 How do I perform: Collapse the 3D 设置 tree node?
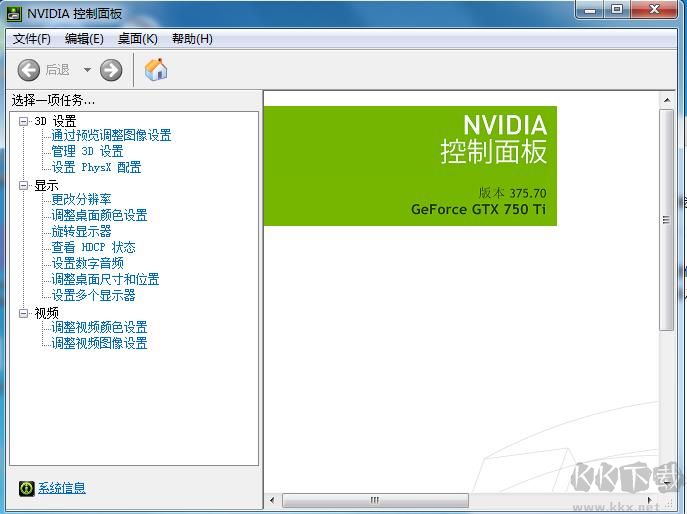24,121
